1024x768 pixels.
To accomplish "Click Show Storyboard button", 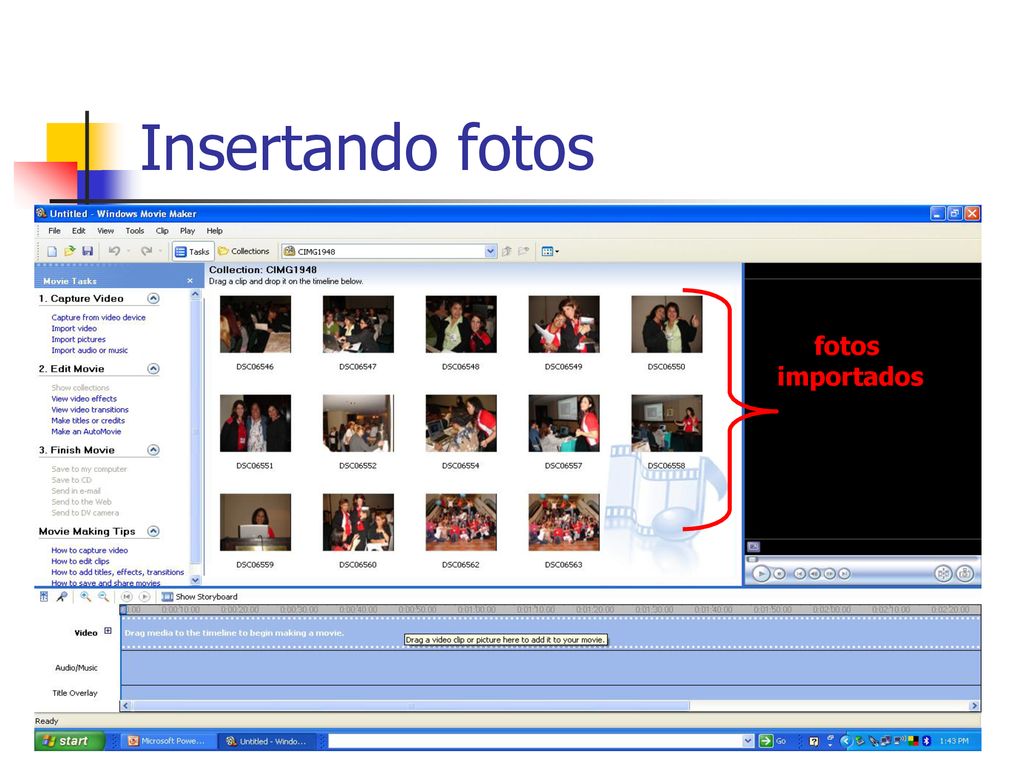I will (200, 597).
